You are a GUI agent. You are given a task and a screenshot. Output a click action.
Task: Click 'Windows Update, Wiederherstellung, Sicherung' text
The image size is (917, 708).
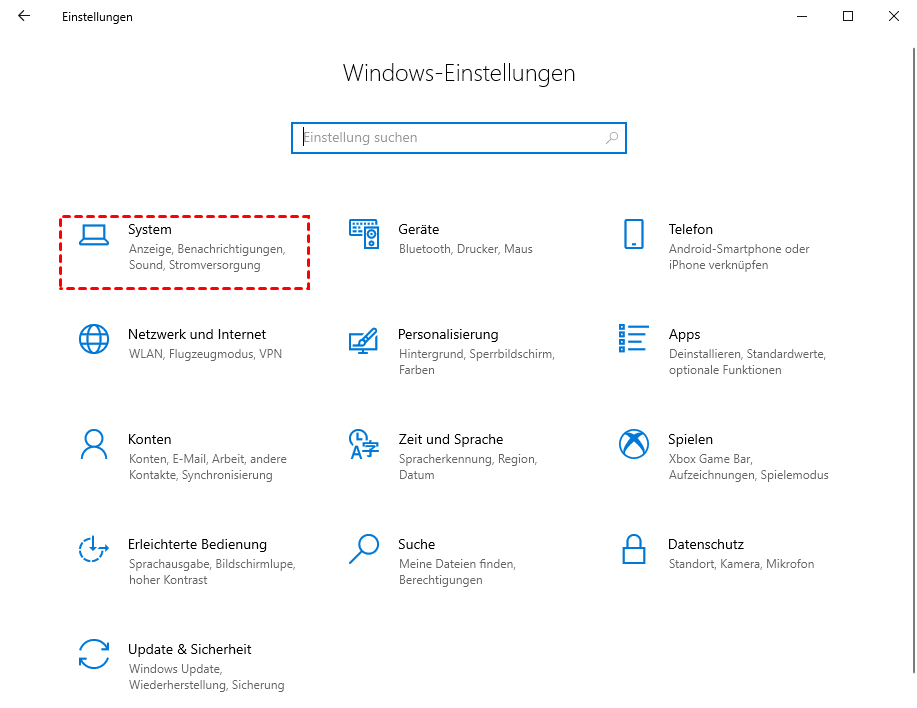(206, 677)
